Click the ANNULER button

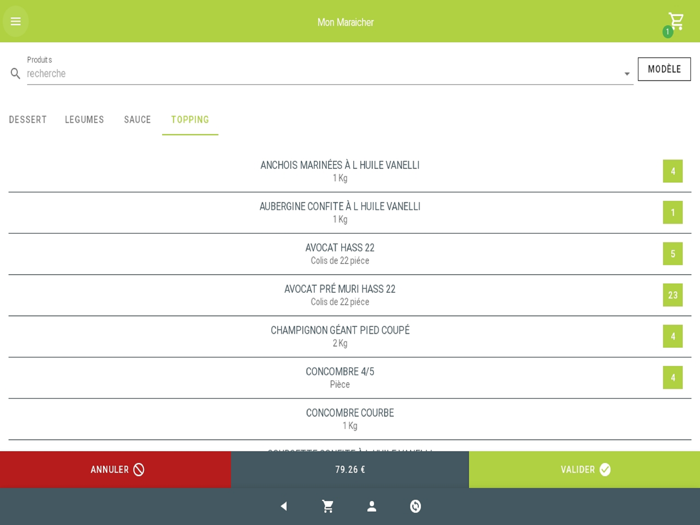pos(116,469)
